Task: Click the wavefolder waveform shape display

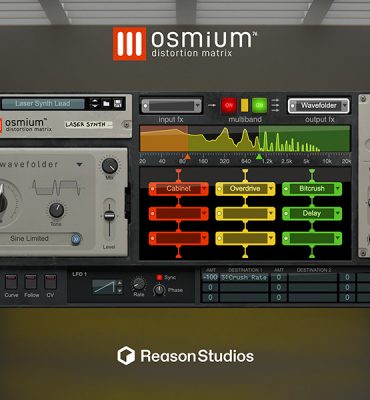Action: pyautogui.click(x=56, y=188)
